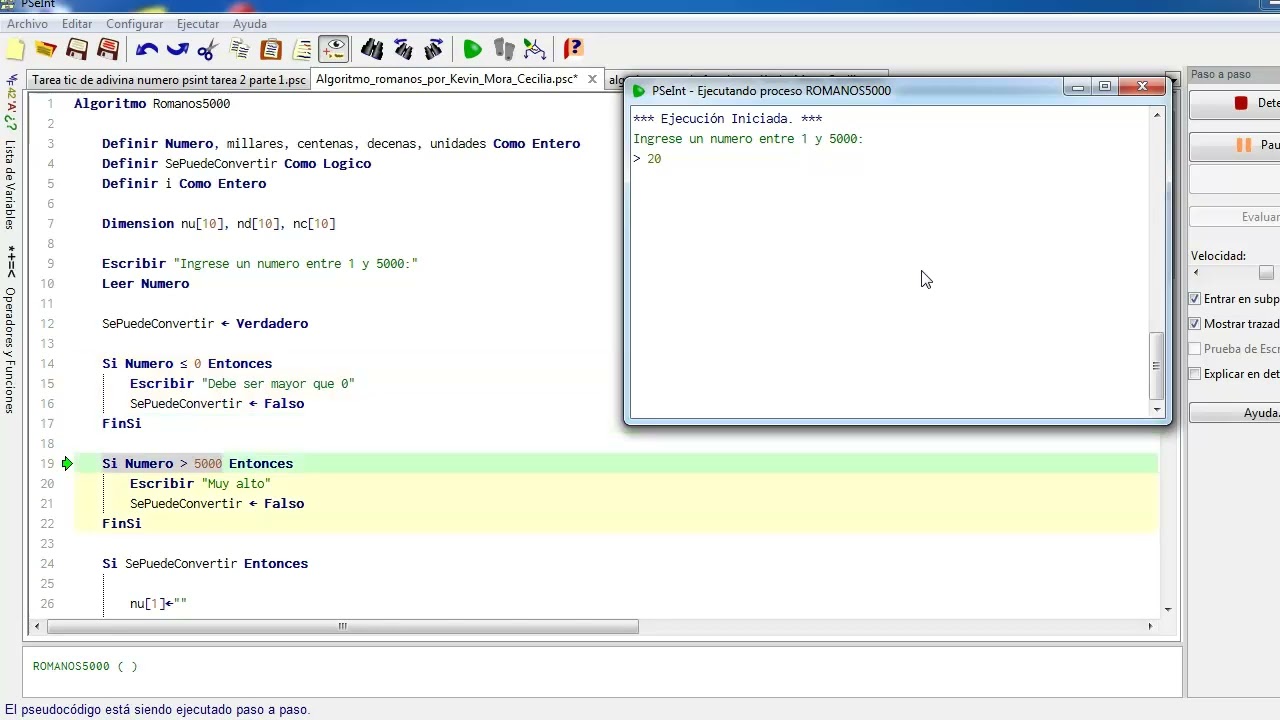Click the Detener stop button

coord(1235,103)
